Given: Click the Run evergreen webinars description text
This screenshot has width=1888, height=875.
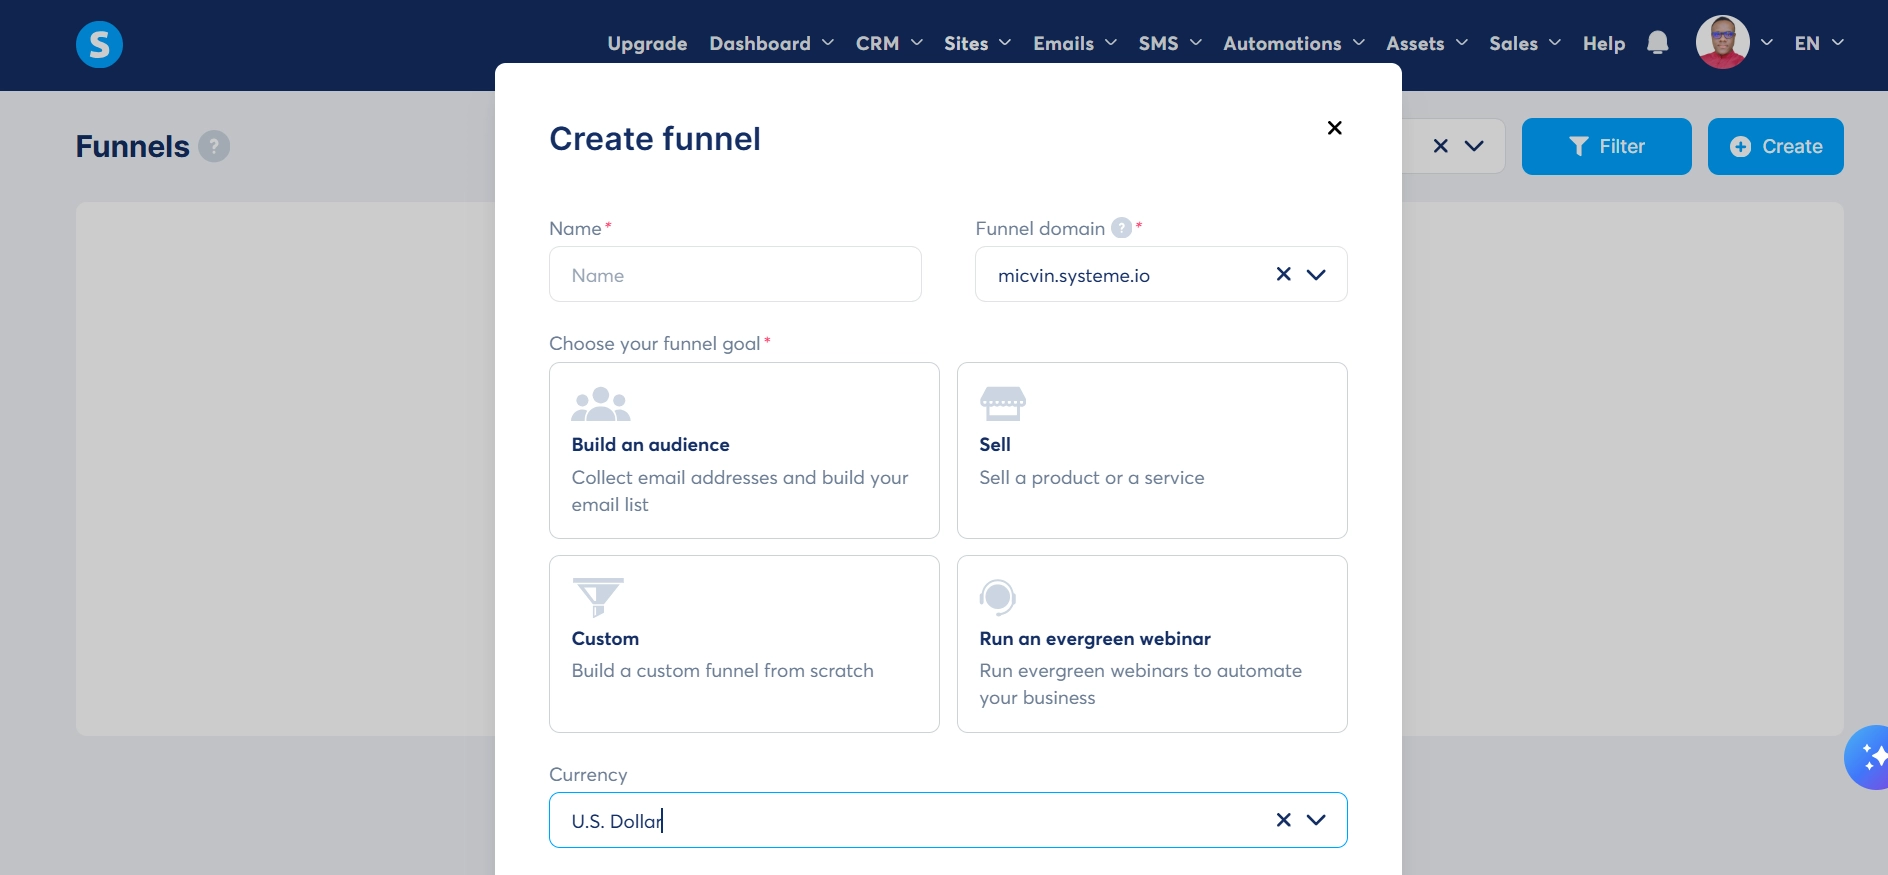Looking at the screenshot, I should (1141, 684).
